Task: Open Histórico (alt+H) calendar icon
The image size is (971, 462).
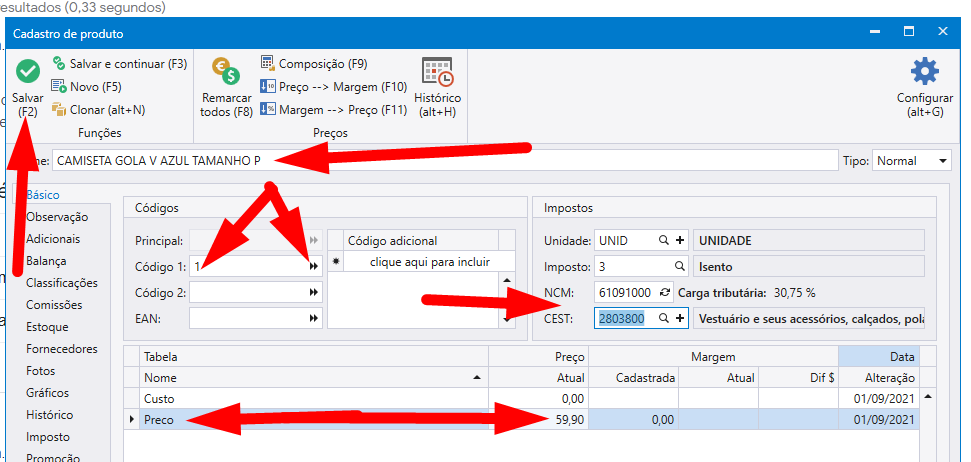Action: (x=437, y=73)
